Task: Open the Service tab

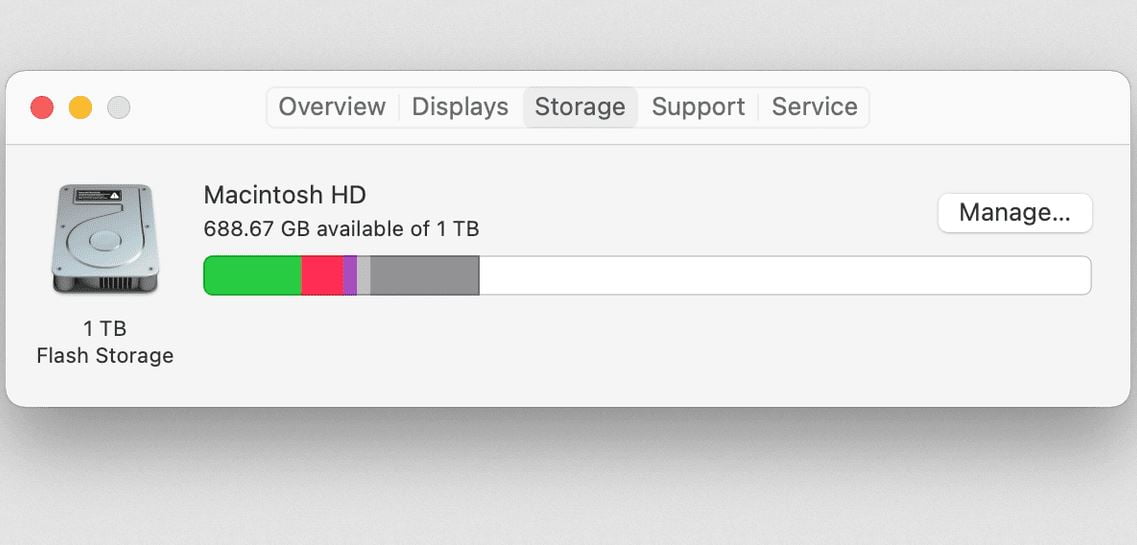Action: click(x=814, y=107)
